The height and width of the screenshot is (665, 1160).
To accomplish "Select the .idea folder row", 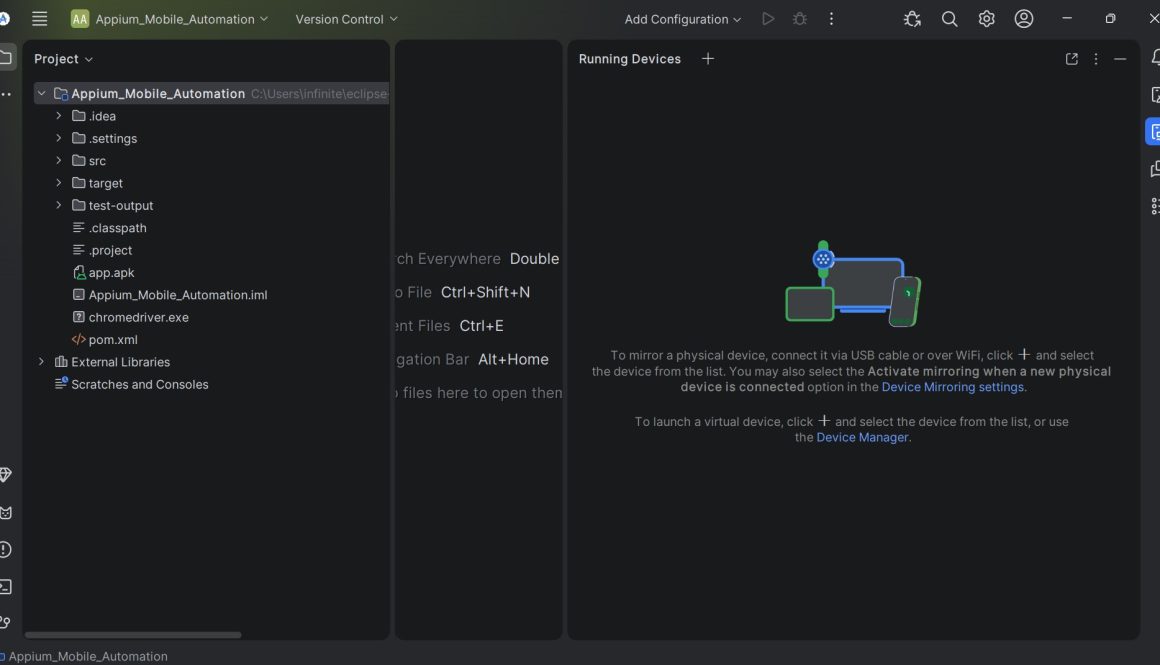I will pyautogui.click(x=212, y=116).
